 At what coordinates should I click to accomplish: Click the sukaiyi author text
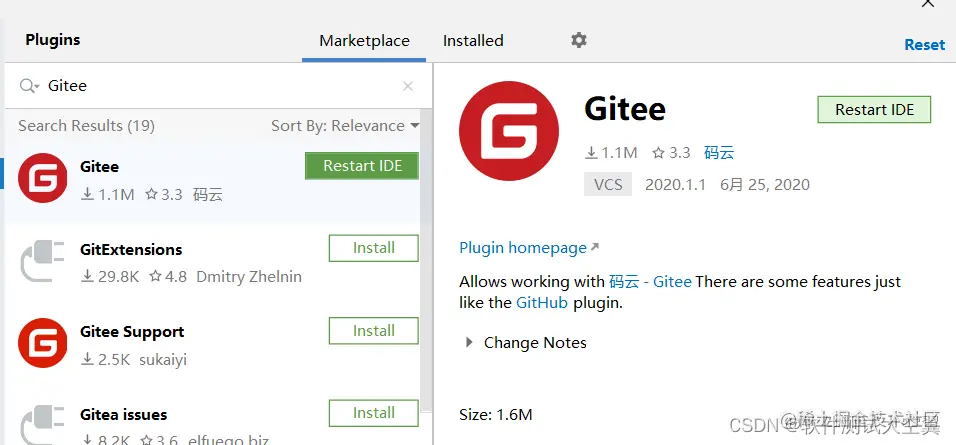point(163,360)
